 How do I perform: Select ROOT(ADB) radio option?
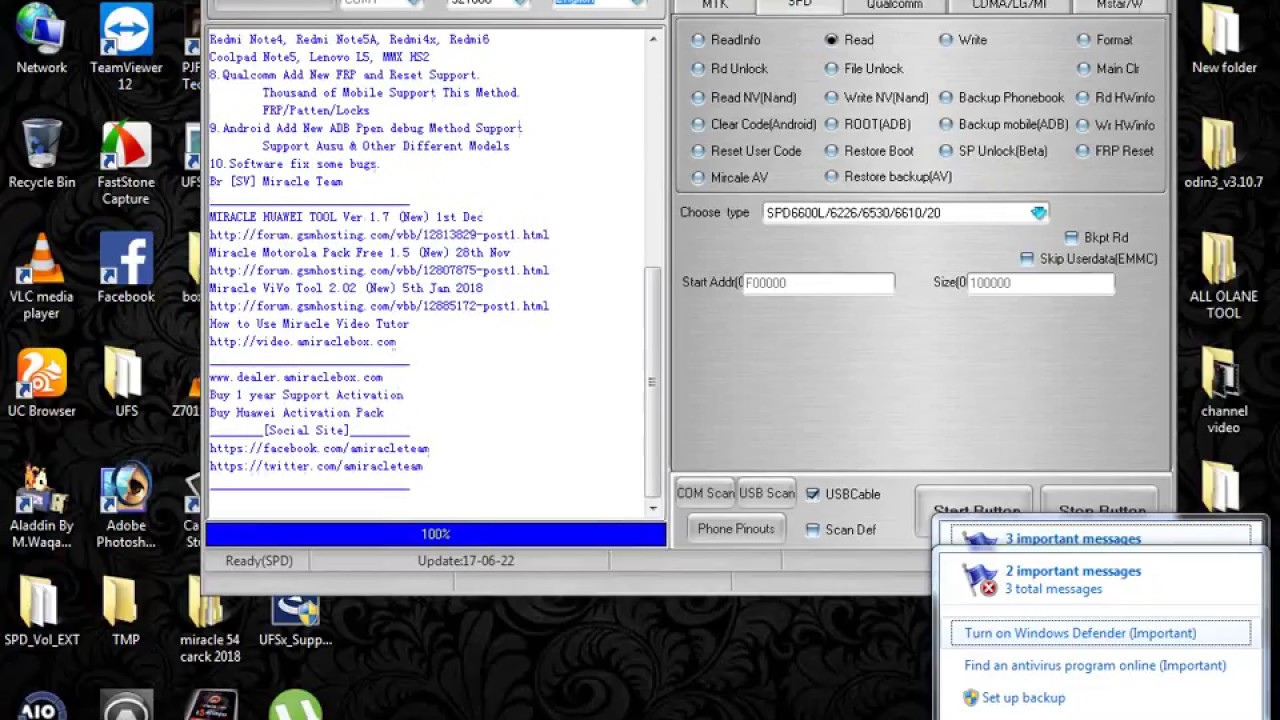(832, 125)
